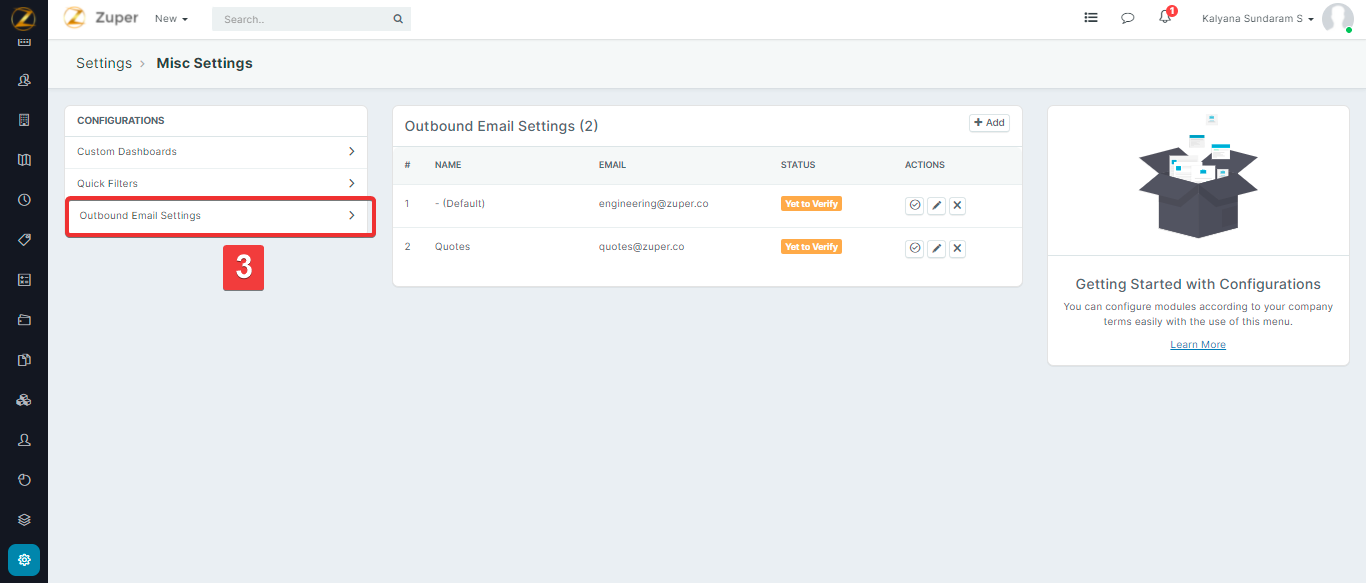Open the Learn More link
Screen dimensions: 1366x583
point(1197,344)
